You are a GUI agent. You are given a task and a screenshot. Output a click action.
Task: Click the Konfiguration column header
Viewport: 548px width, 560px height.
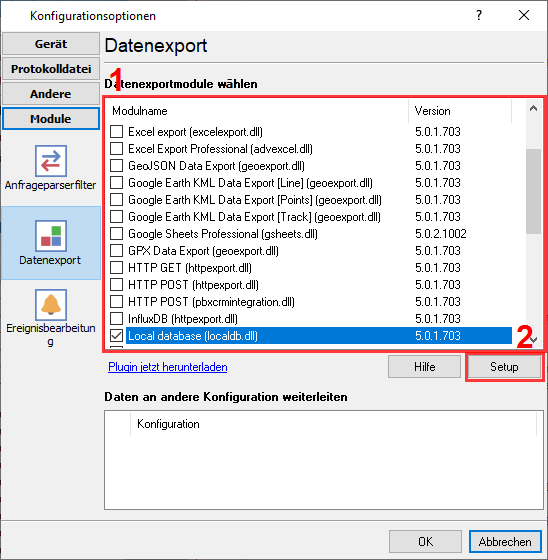tap(333, 424)
